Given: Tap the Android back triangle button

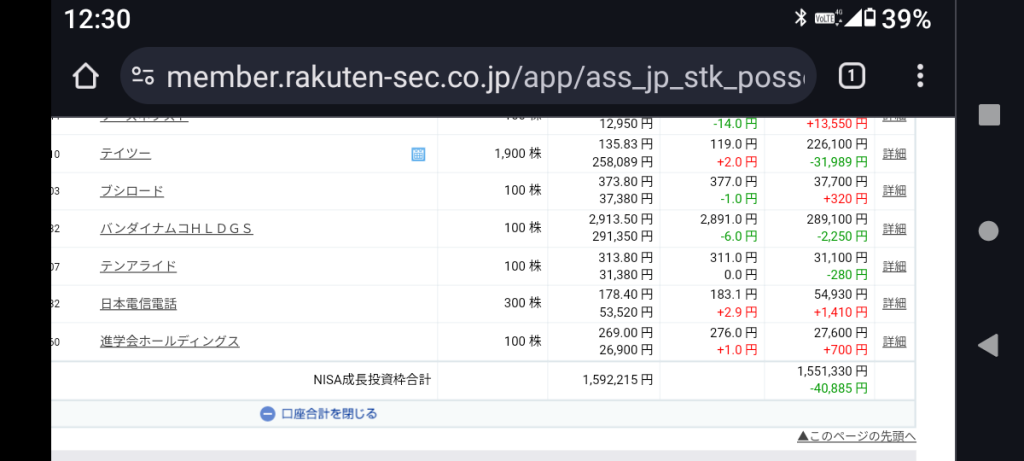Looking at the screenshot, I should (988, 345).
